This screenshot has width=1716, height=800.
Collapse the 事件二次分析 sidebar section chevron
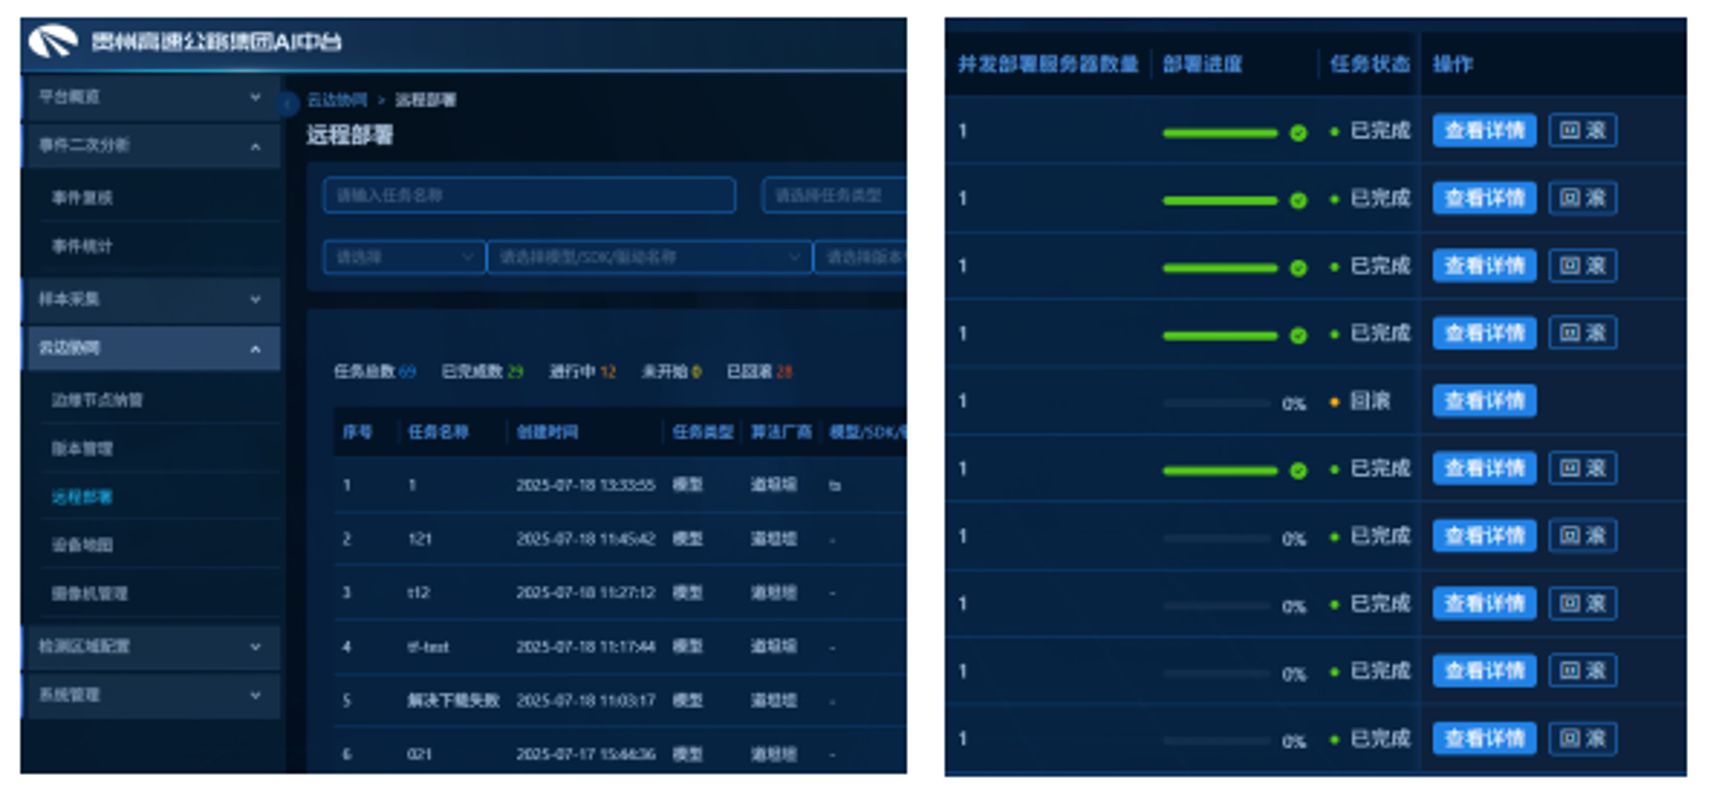click(x=255, y=146)
